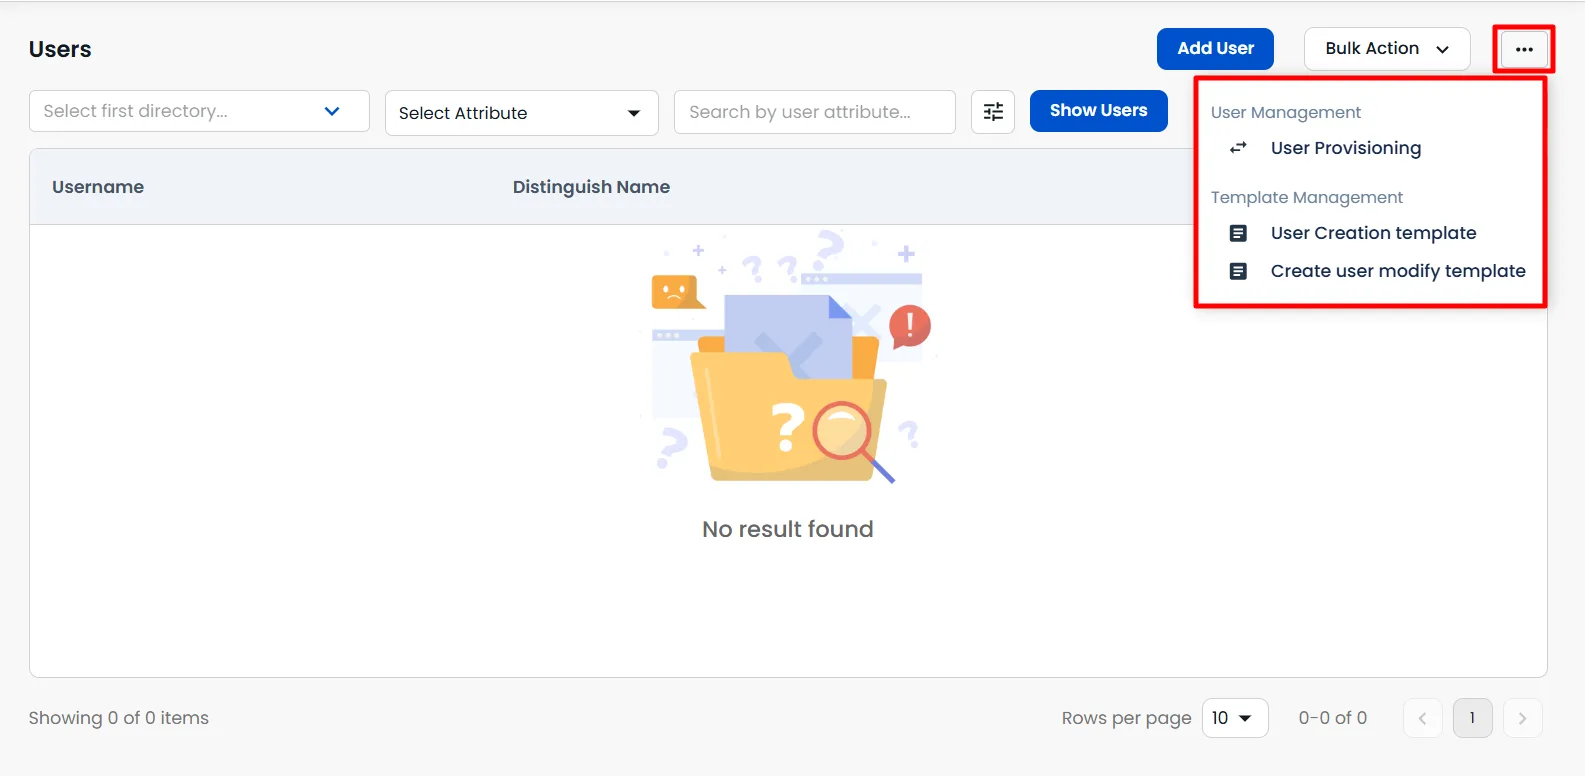The height and width of the screenshot is (776, 1585).
Task: Select User Provisioning from the menu
Action: coord(1345,148)
